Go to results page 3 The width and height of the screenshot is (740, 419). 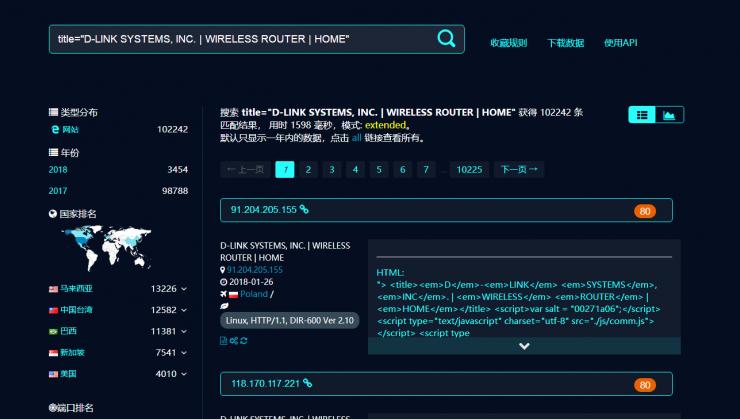coord(332,170)
